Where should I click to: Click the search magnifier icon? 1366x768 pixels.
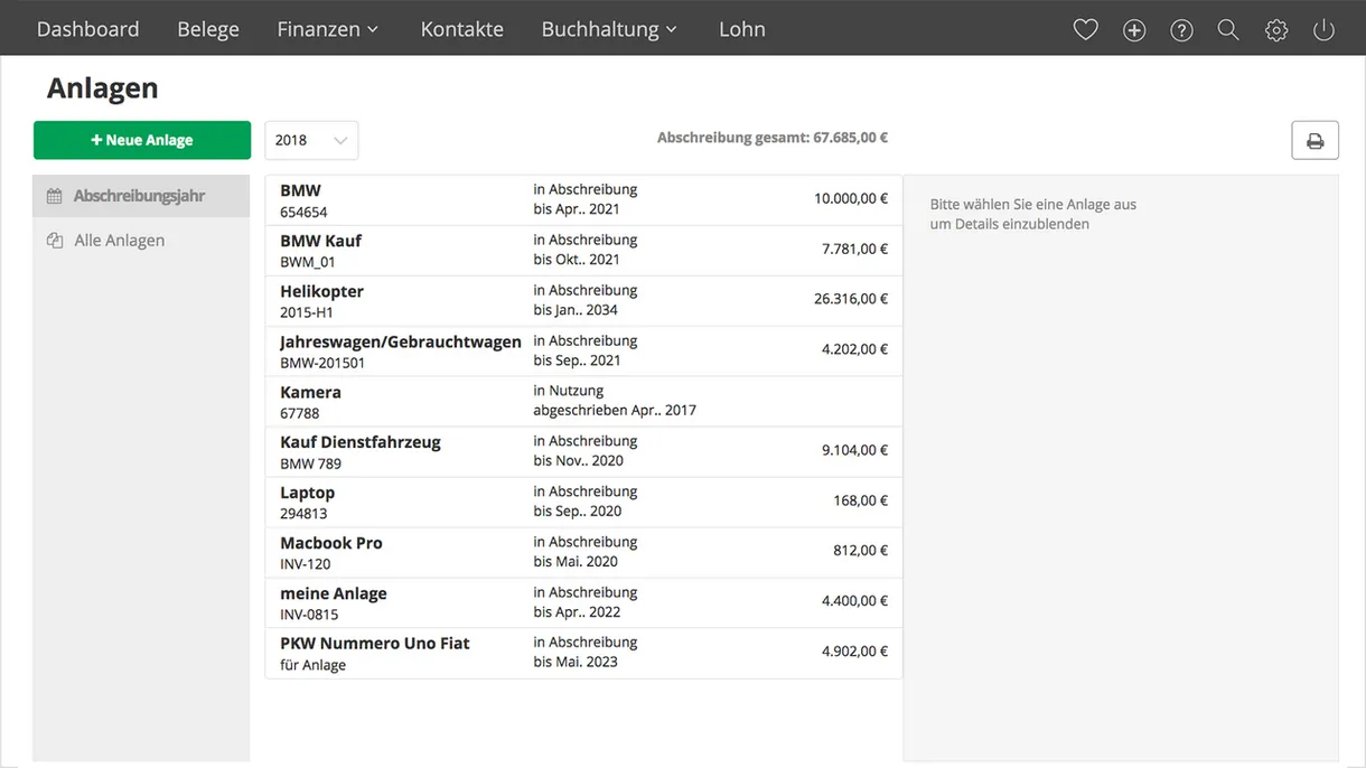(x=1228, y=30)
